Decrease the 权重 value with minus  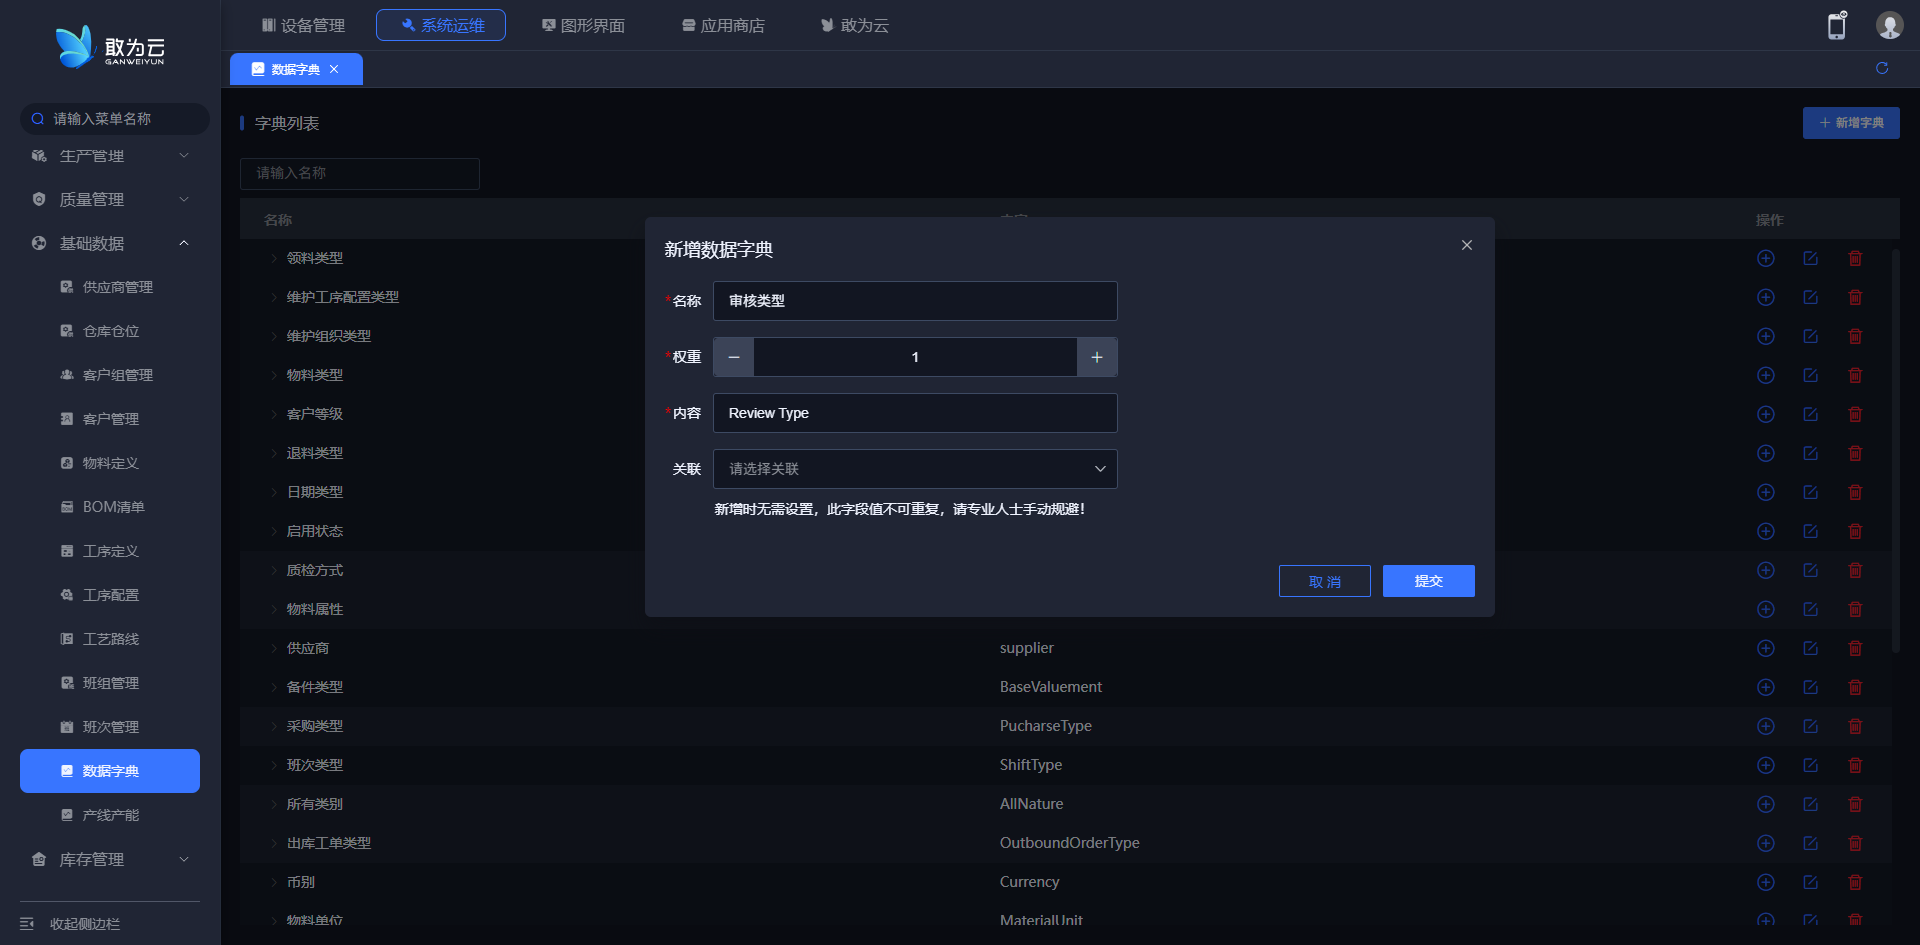(734, 357)
